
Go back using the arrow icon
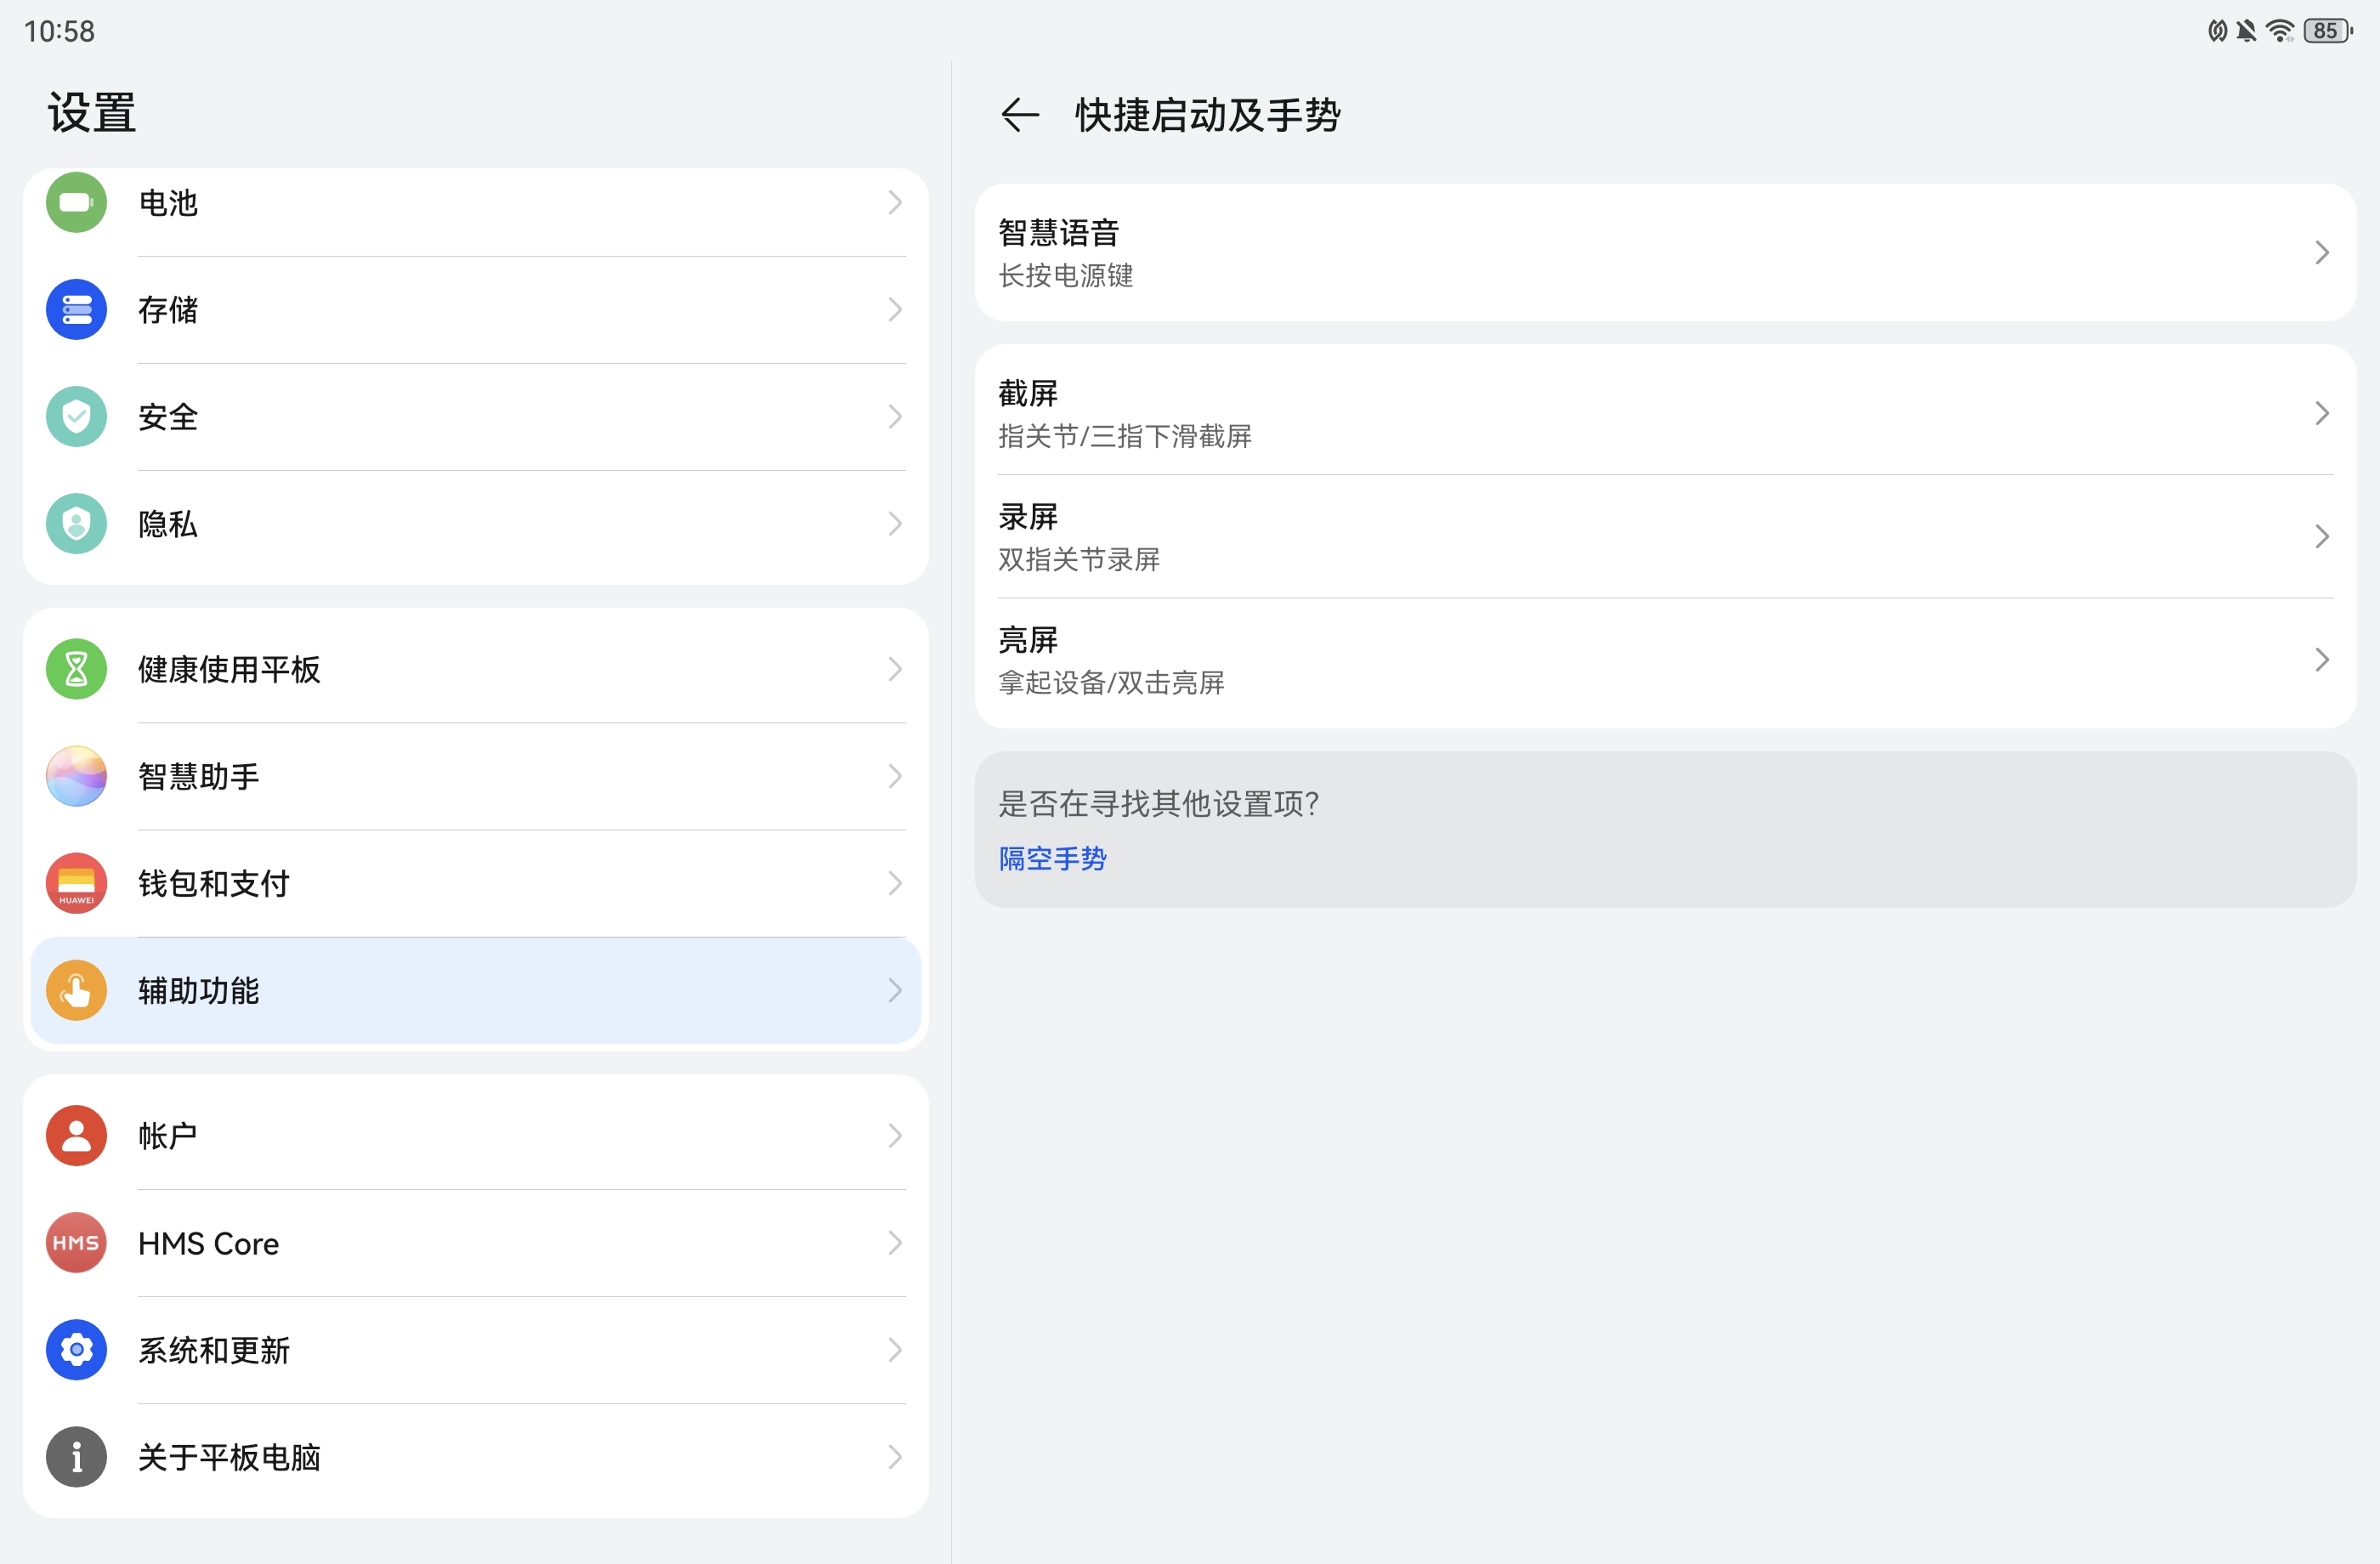[1020, 115]
